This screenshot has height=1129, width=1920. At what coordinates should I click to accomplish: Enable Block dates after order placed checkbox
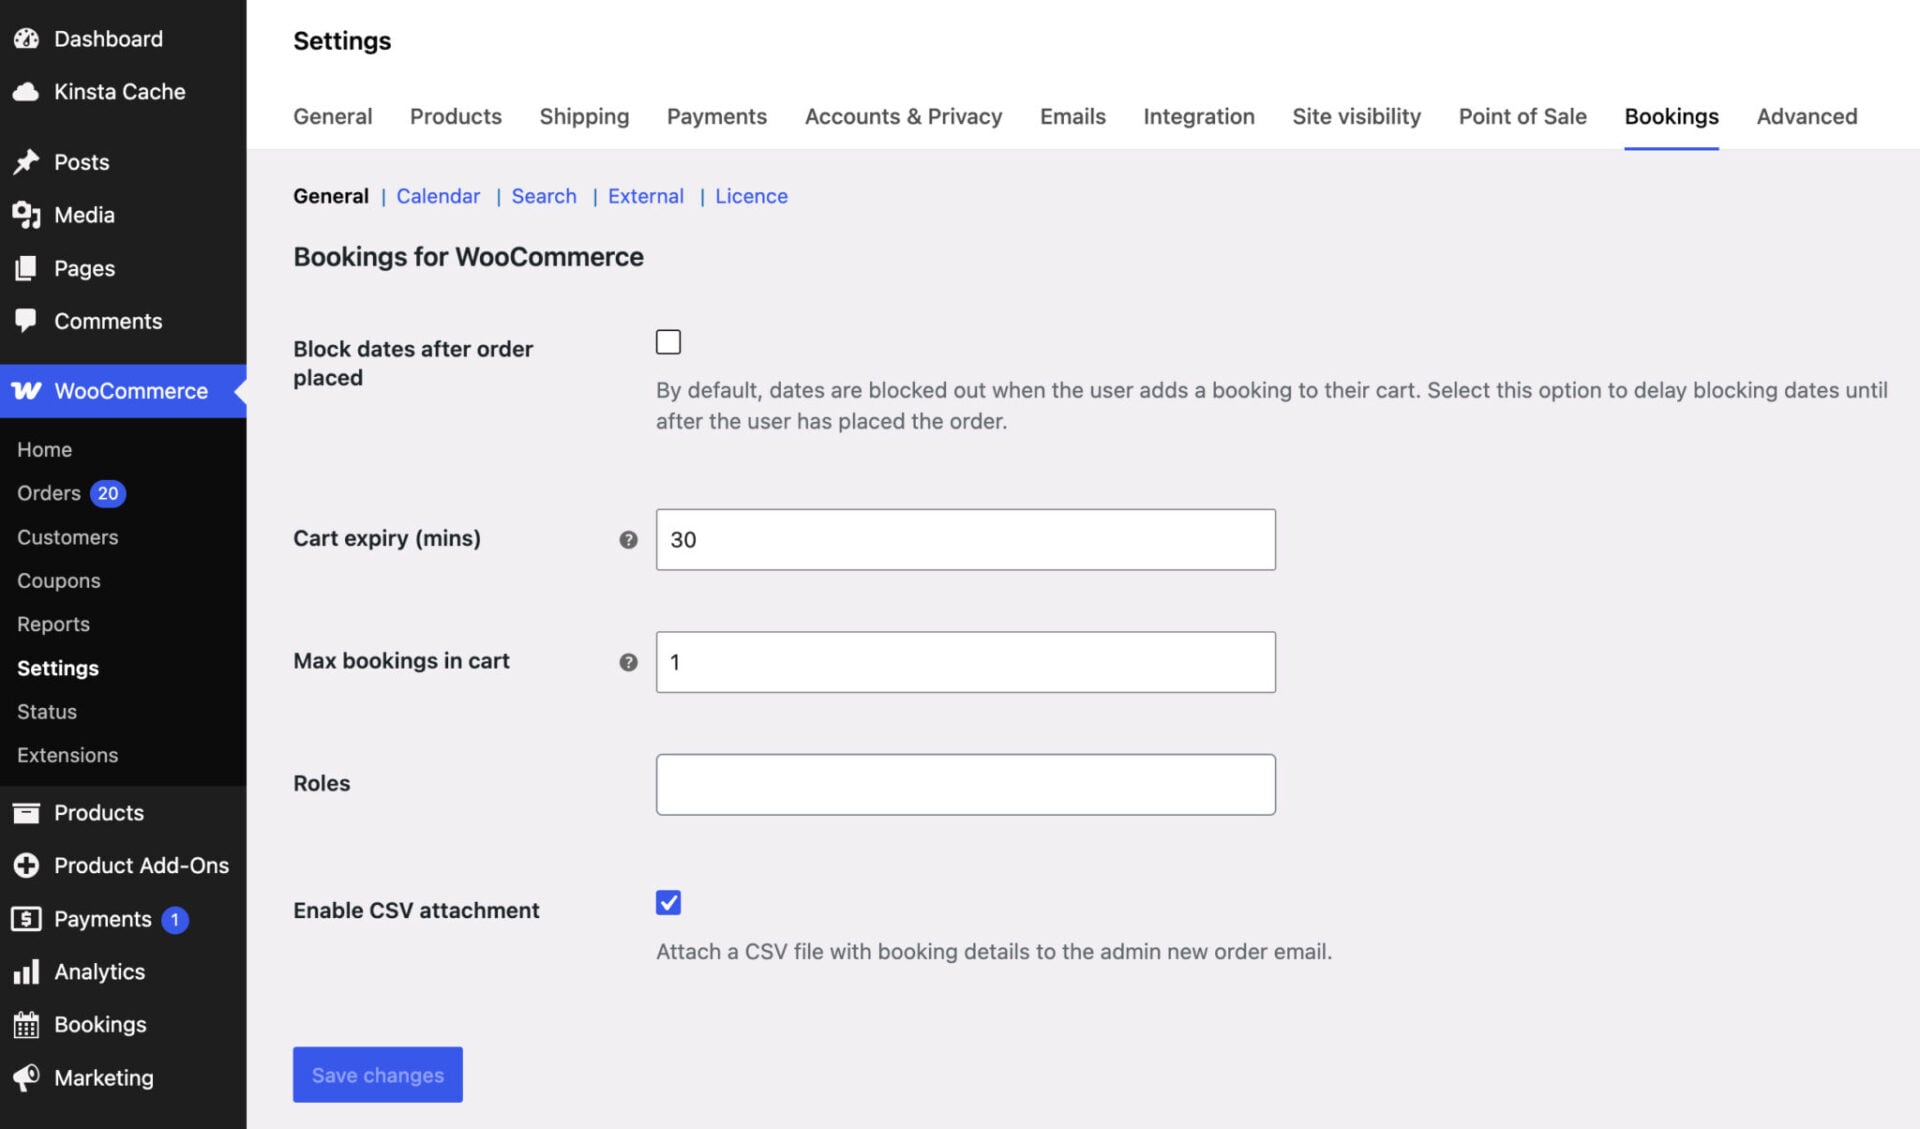click(668, 342)
